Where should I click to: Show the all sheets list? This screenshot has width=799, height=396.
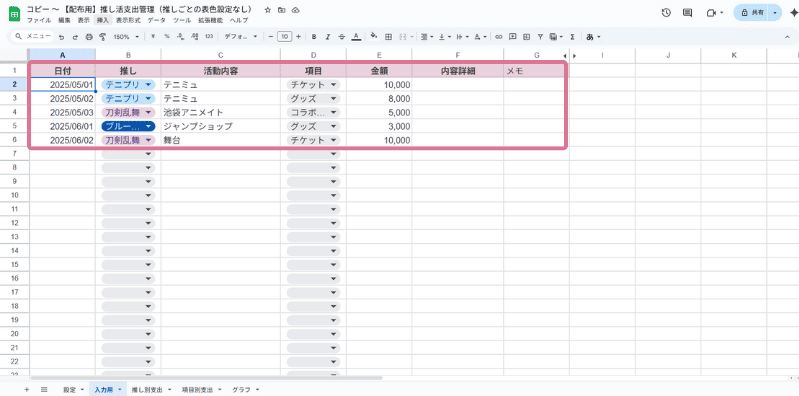pyautogui.click(x=44, y=389)
